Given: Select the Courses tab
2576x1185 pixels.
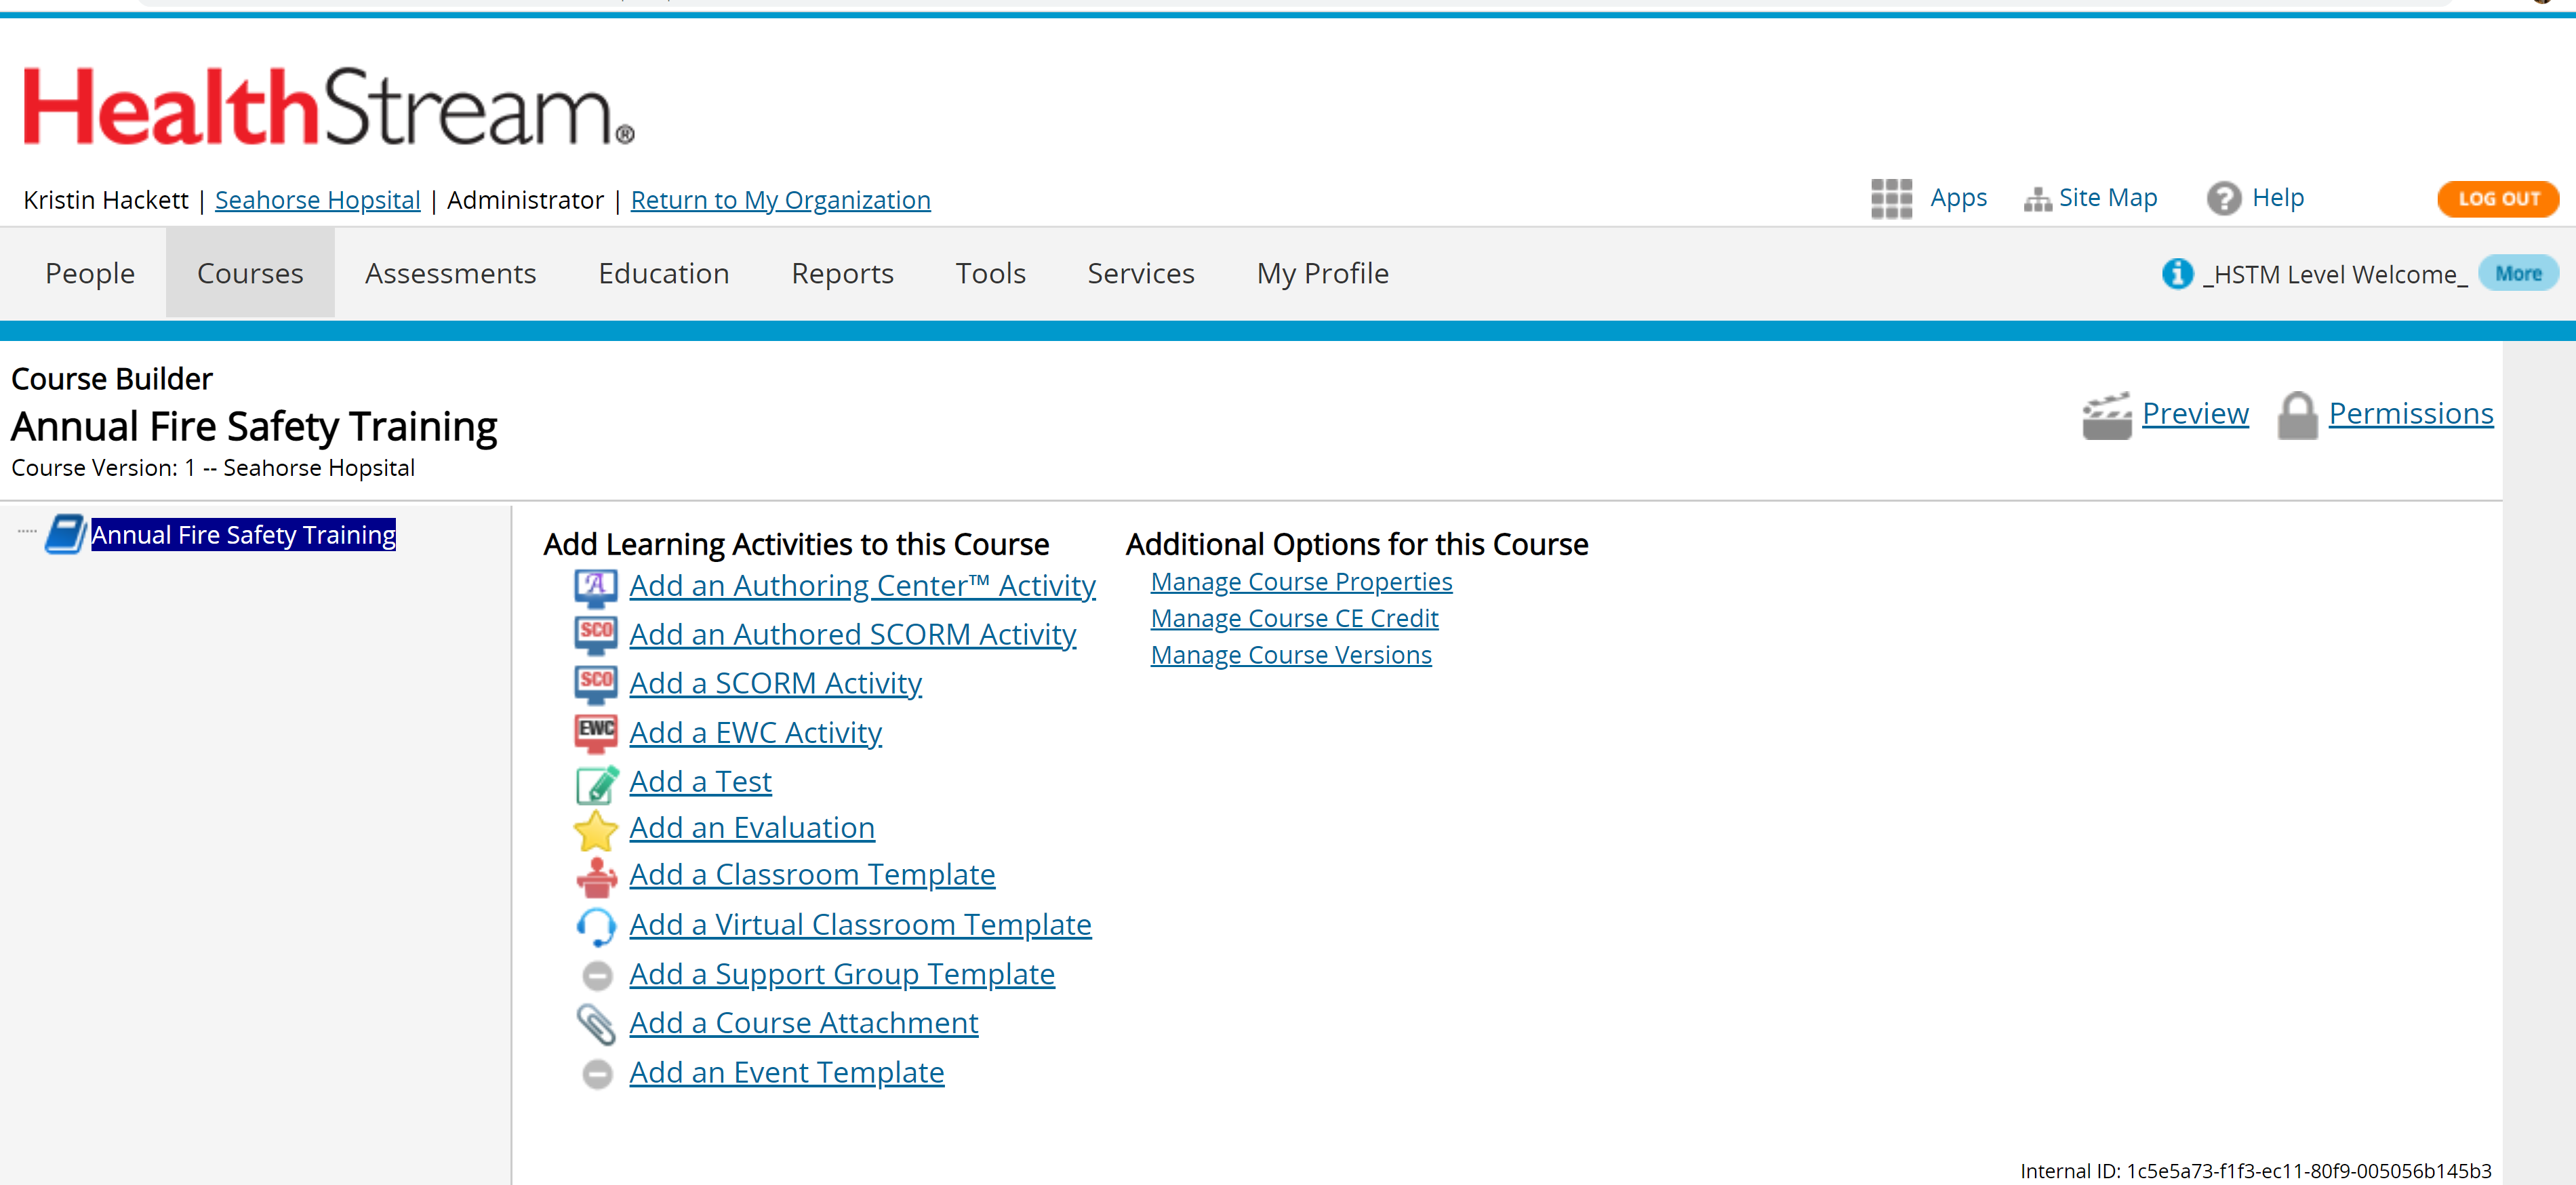Looking at the screenshot, I should click(249, 273).
